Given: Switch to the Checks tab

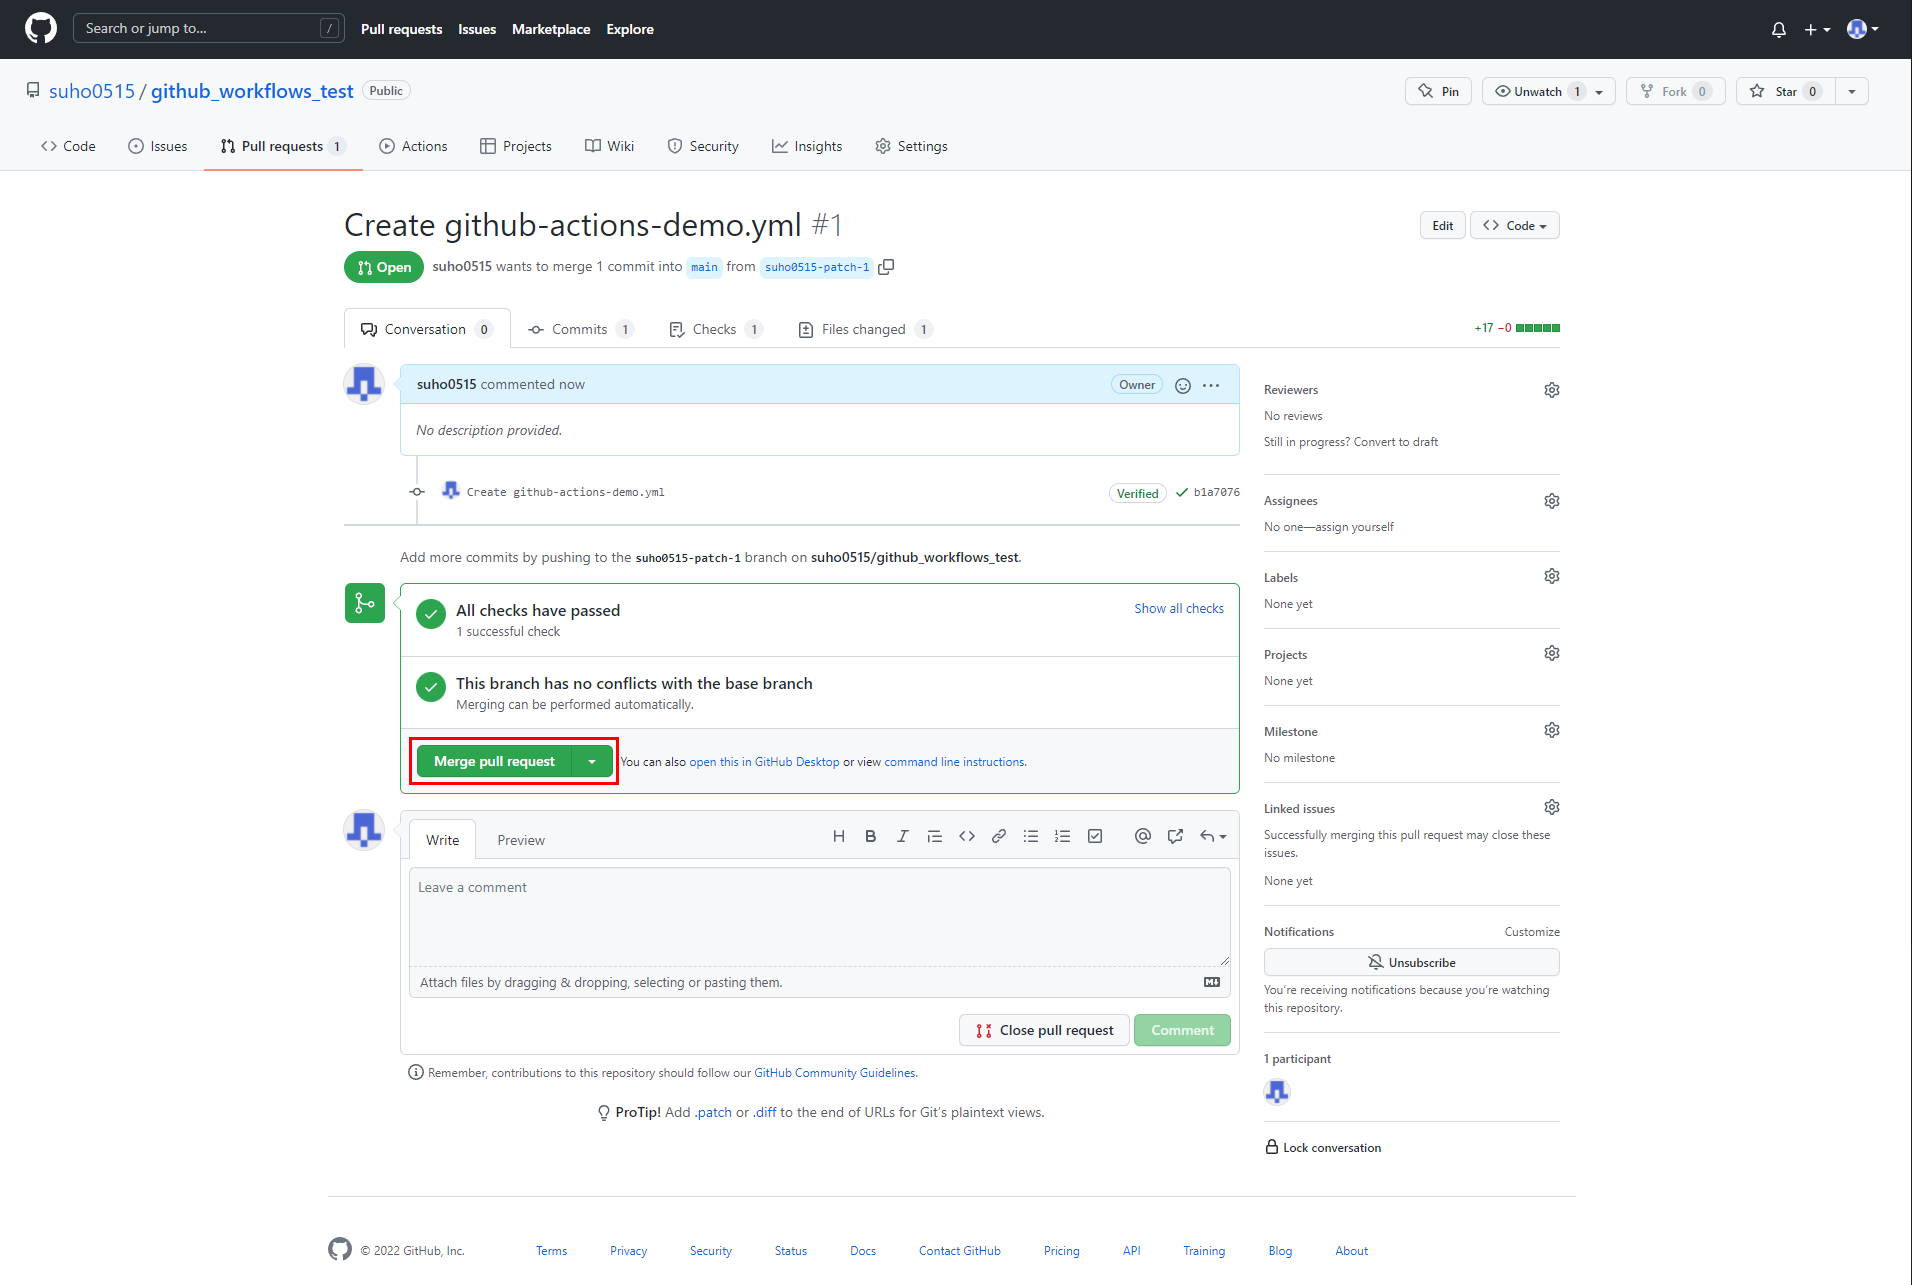Looking at the screenshot, I should click(716, 329).
